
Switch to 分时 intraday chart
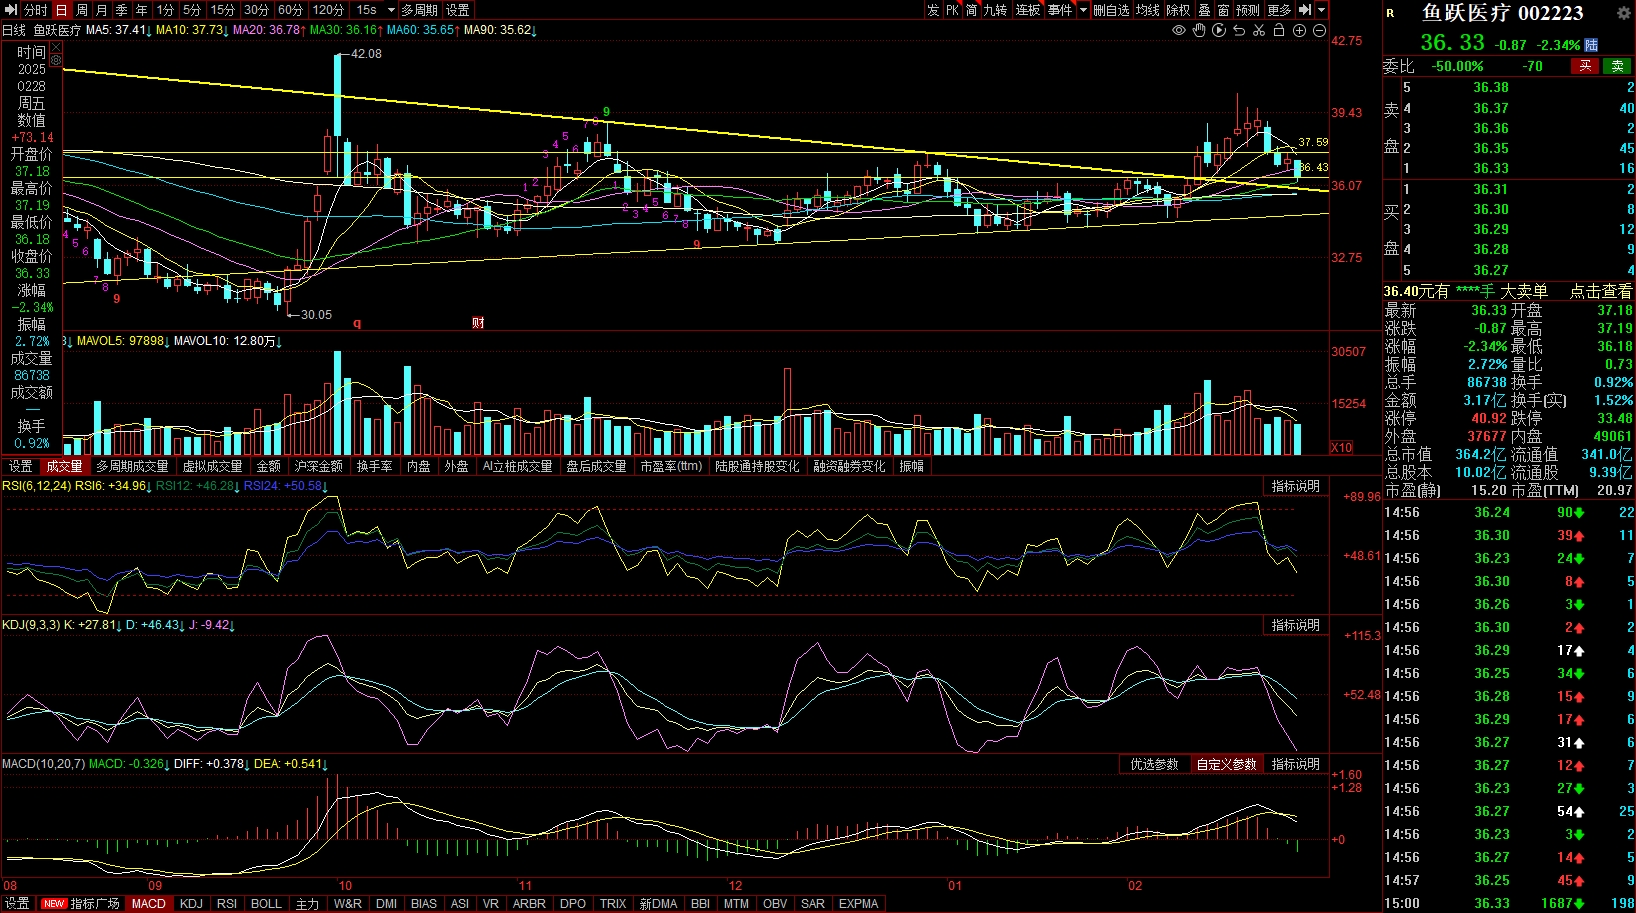point(36,10)
